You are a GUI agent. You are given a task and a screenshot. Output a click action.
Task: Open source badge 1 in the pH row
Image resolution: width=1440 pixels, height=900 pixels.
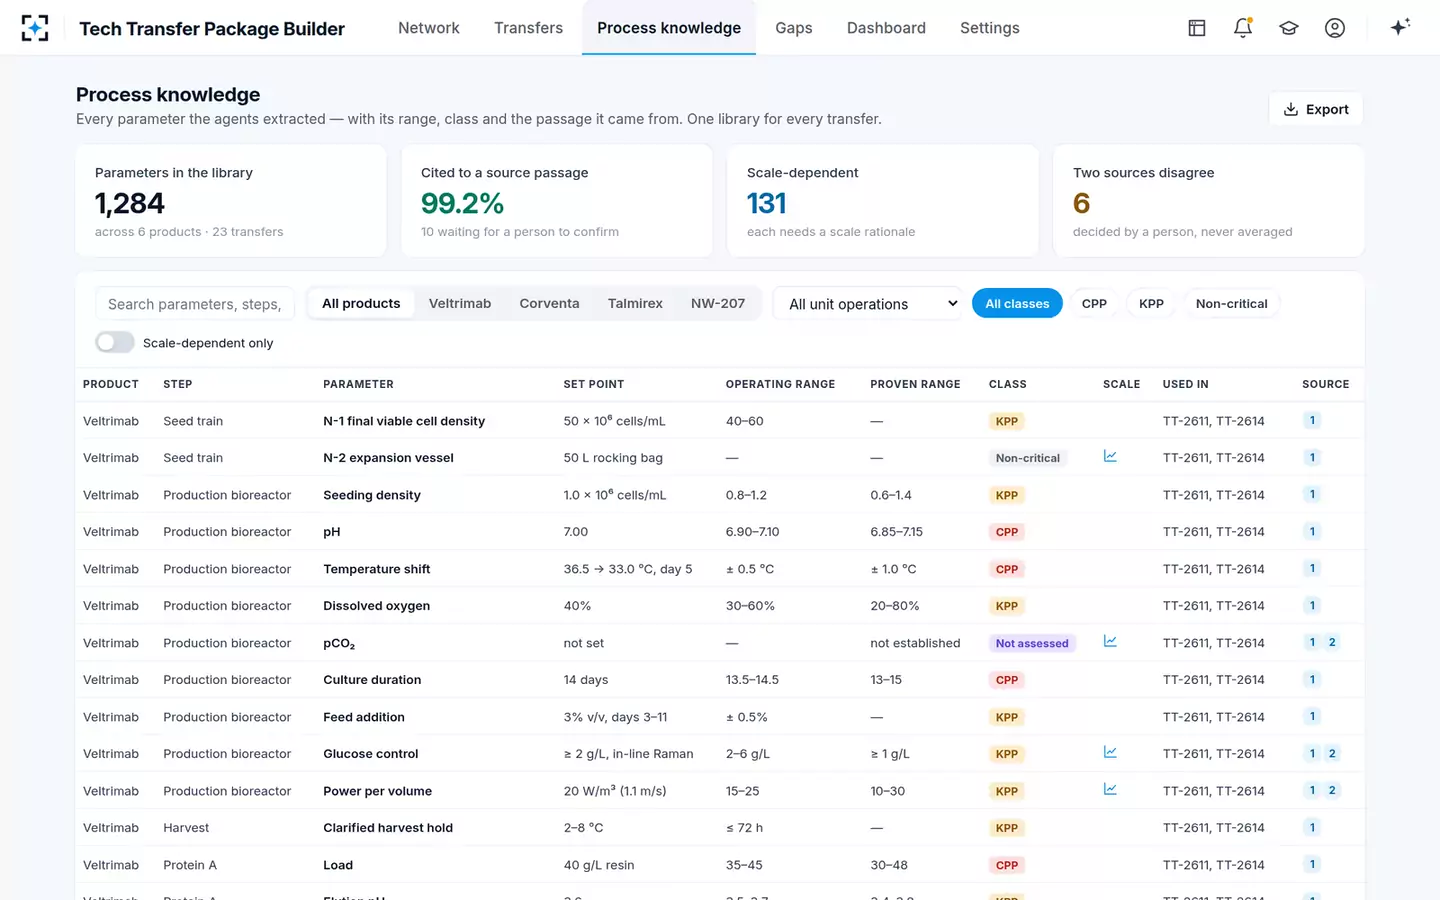1312,531
